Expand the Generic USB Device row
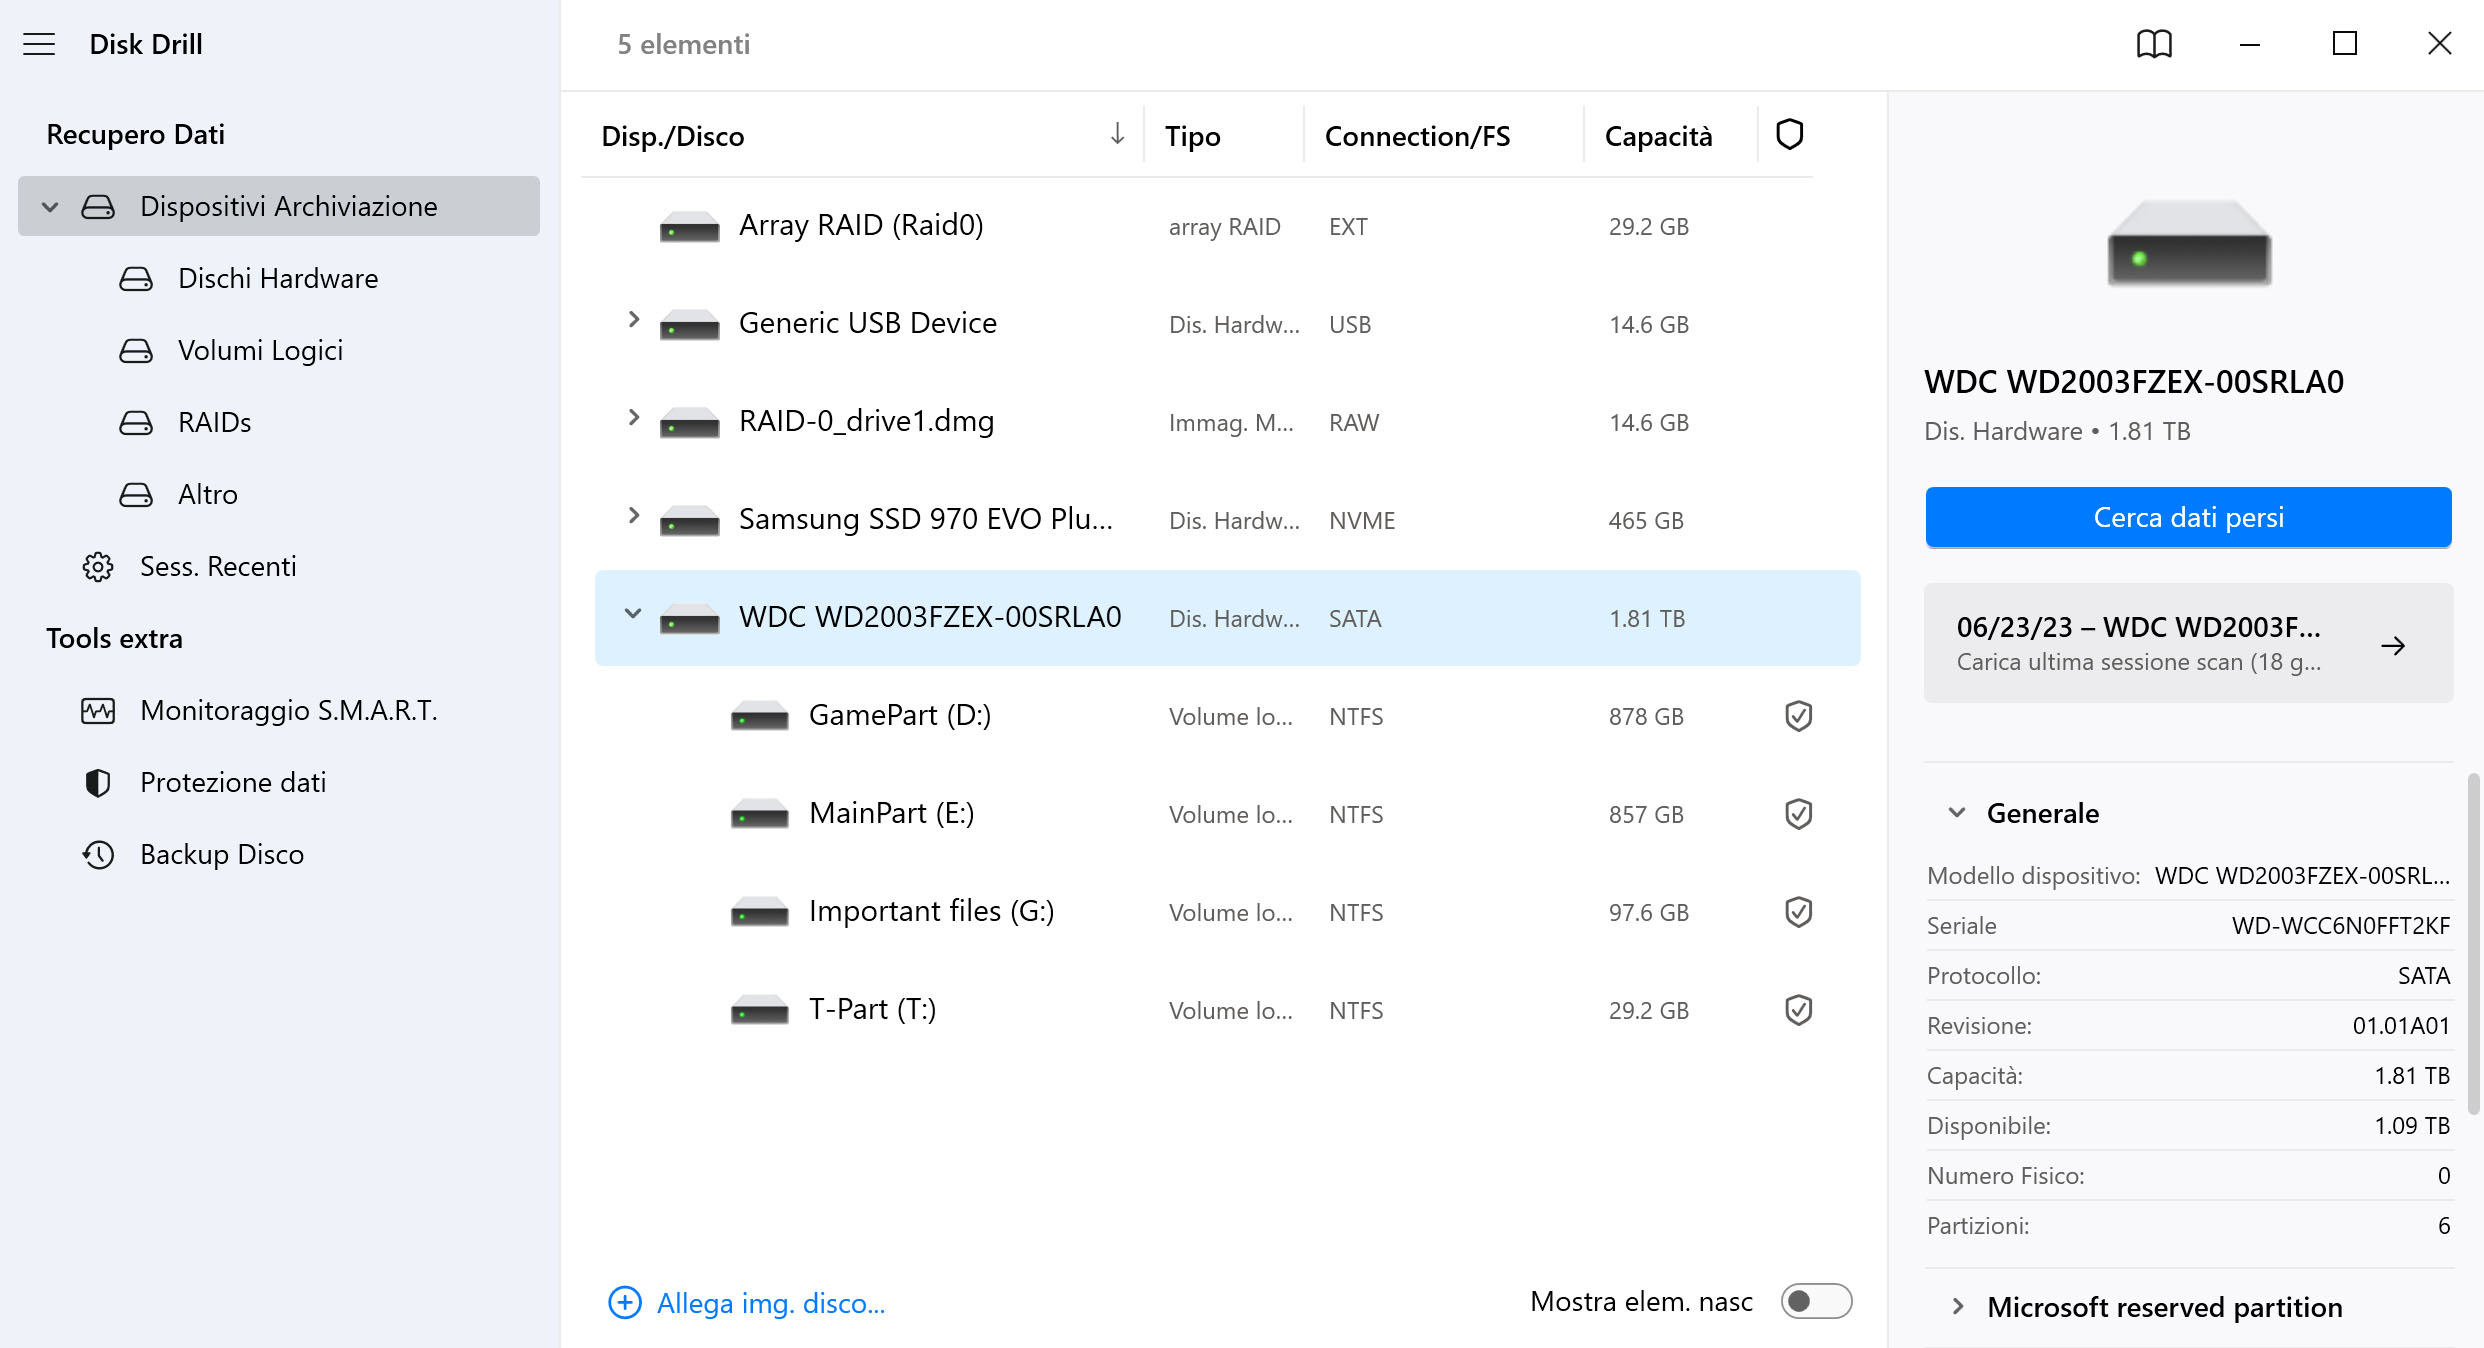The image size is (2484, 1348). coord(633,319)
